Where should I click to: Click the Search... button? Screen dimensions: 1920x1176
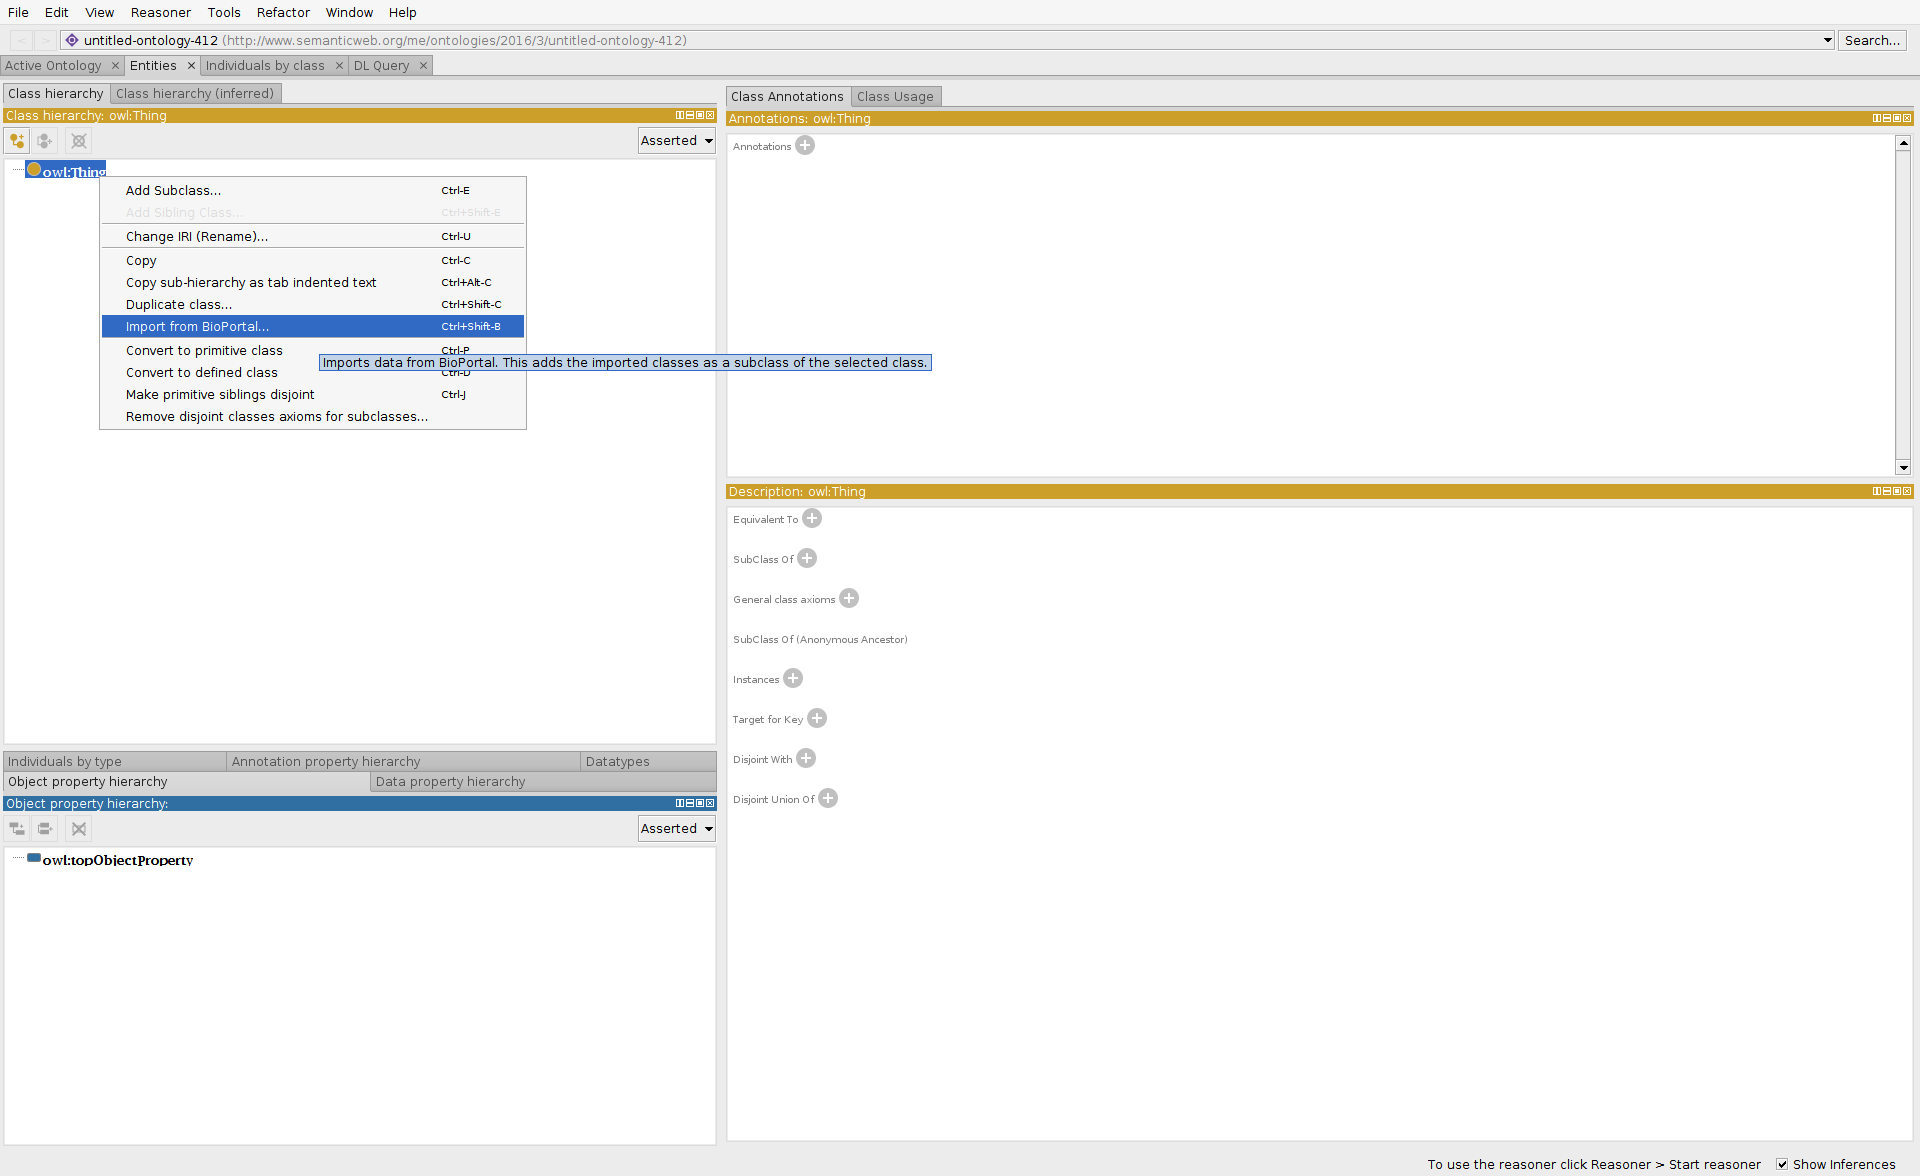1872,41
